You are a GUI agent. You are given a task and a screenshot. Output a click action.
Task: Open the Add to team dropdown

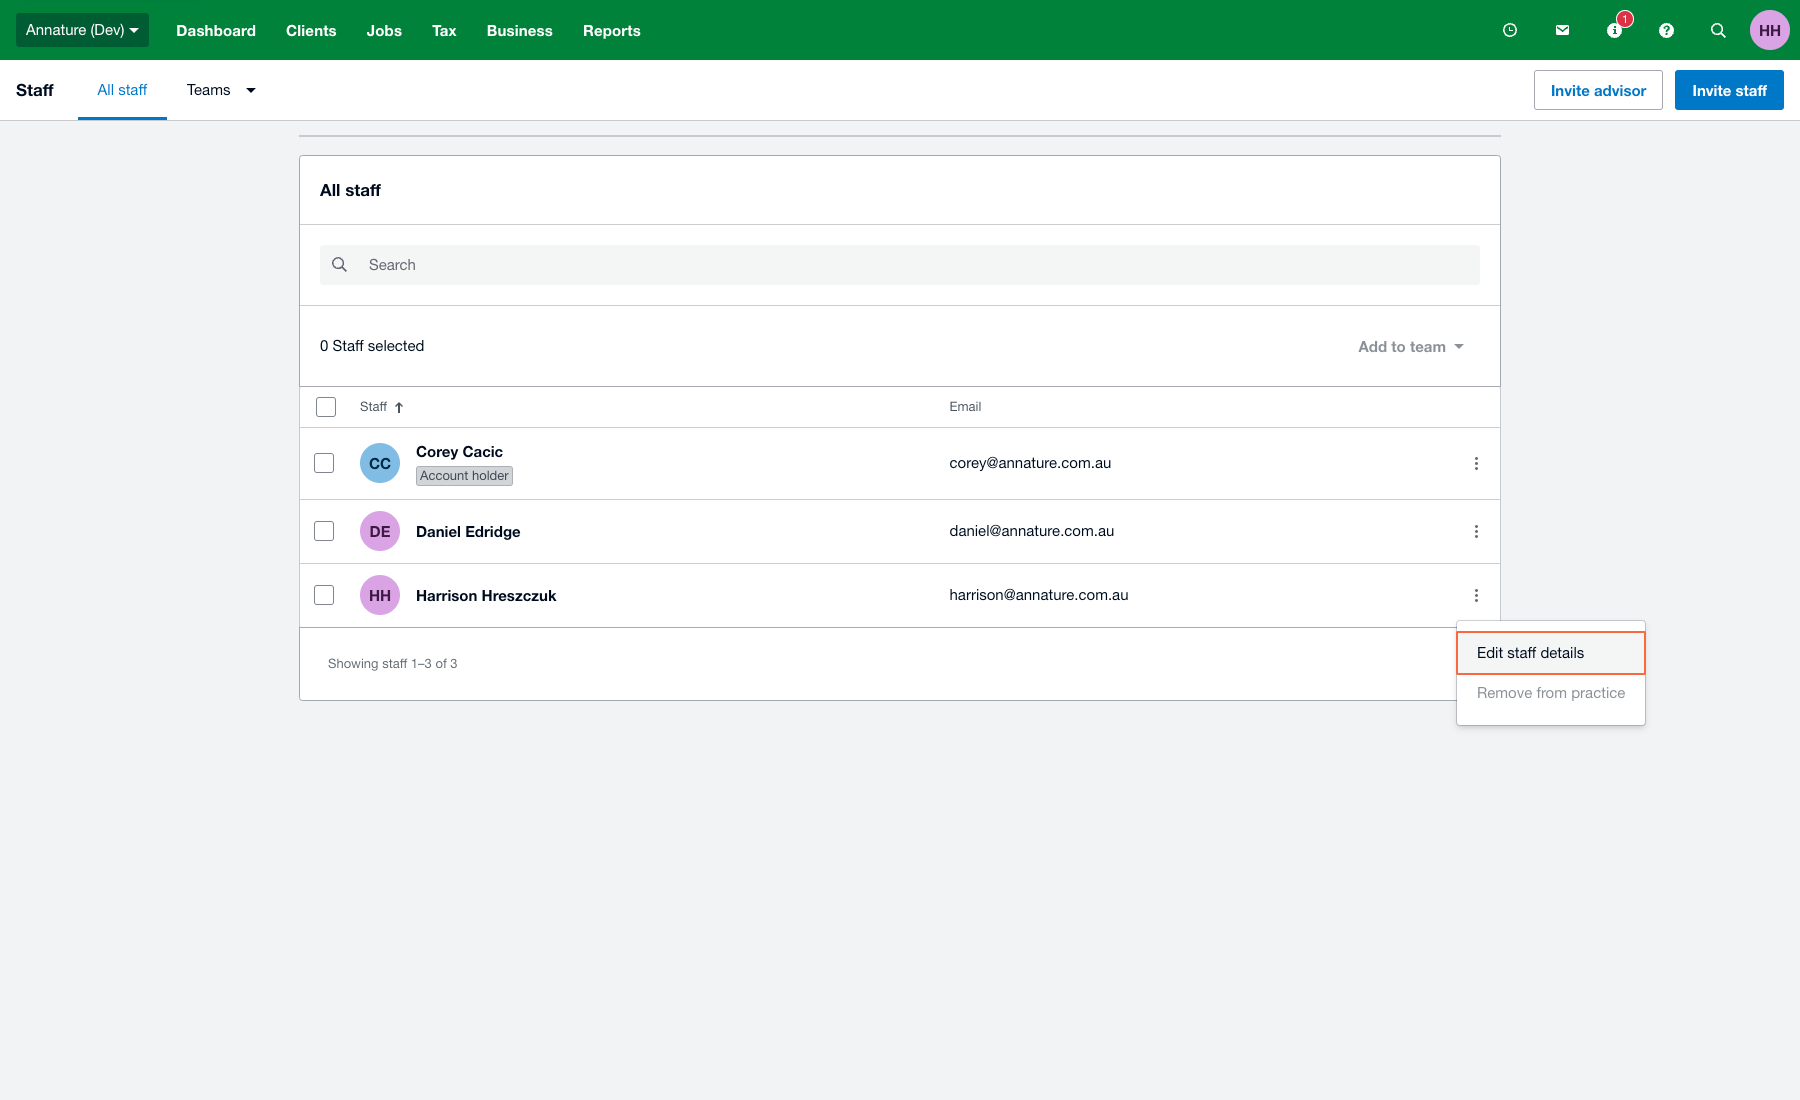pos(1410,346)
